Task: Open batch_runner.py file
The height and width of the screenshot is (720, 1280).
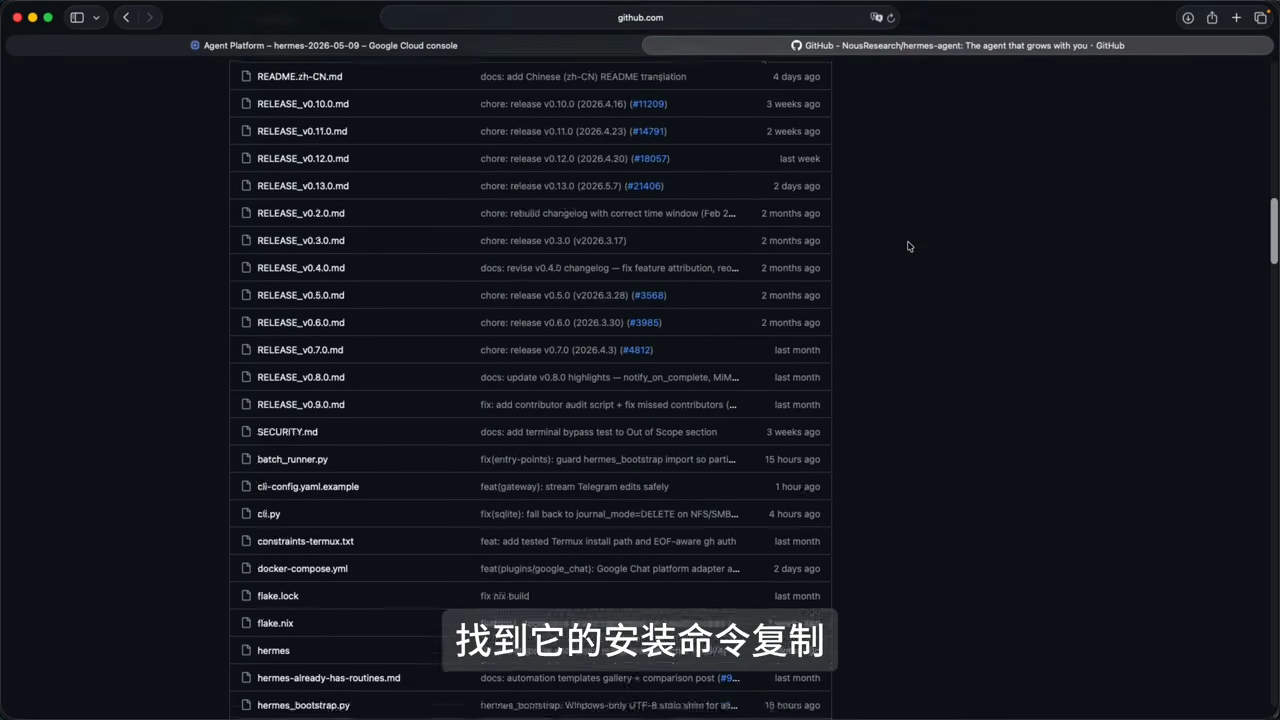Action: (292, 459)
